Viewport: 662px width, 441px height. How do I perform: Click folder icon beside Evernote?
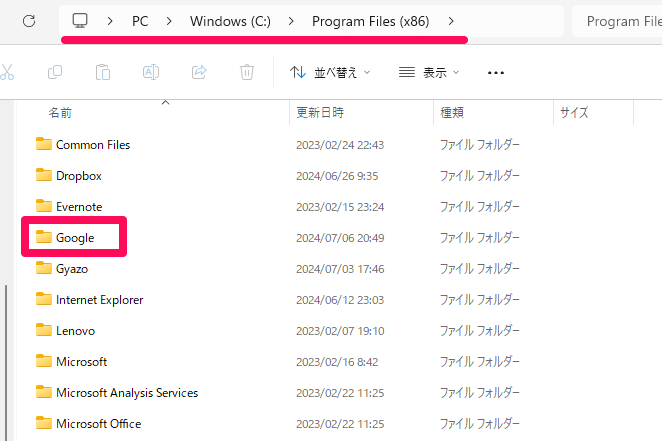44,206
